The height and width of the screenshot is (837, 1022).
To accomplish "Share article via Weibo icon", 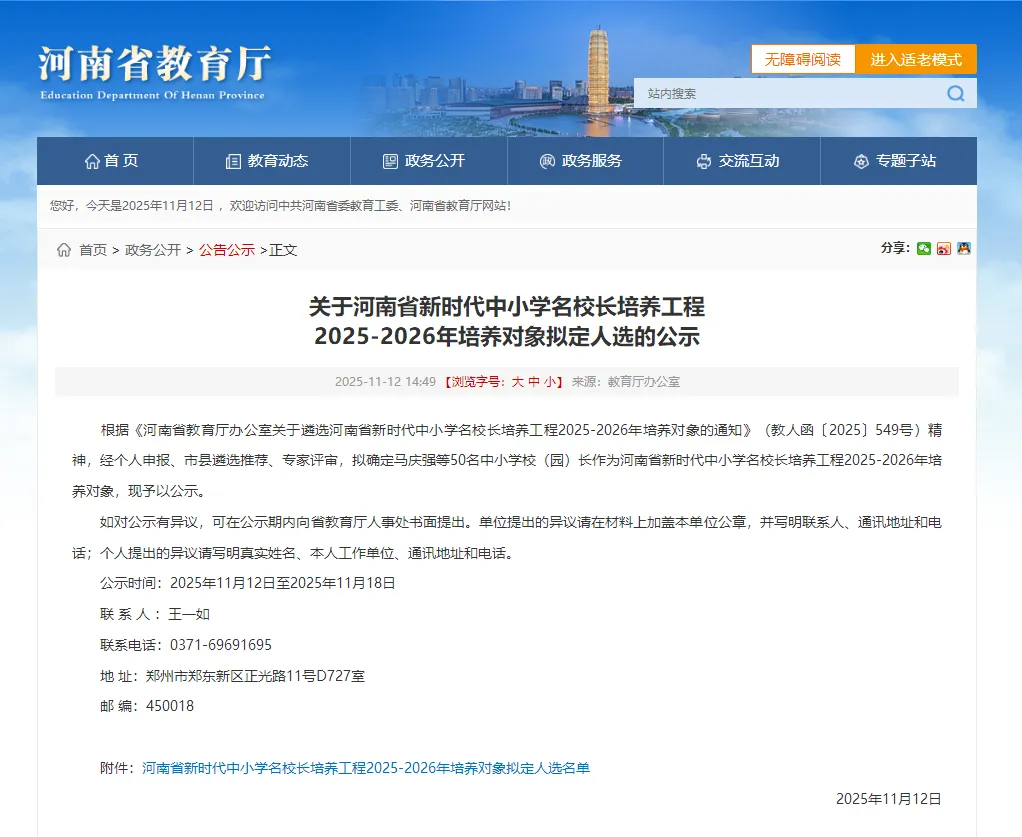I will (x=944, y=248).
